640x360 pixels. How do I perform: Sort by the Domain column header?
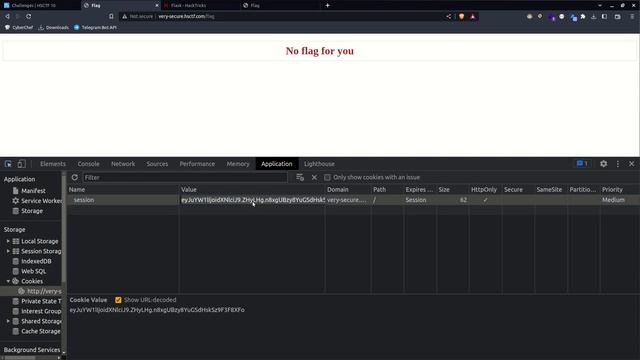348,189
